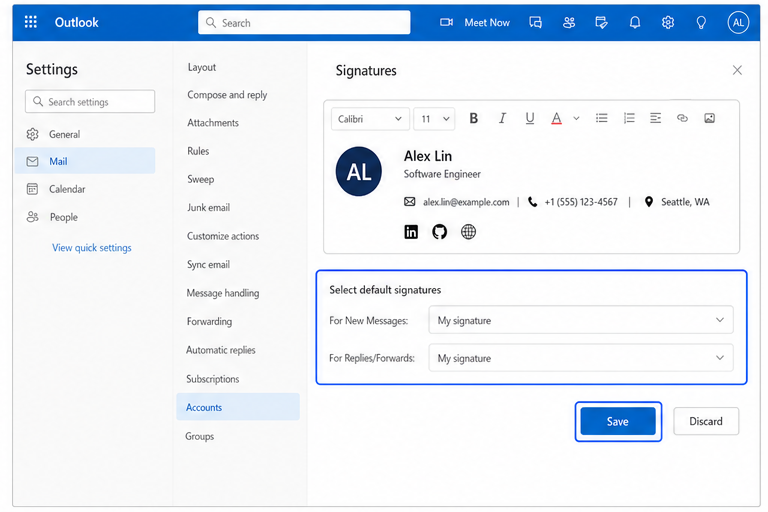Click the GitHub icon in signature
The width and height of the screenshot is (768, 512).
click(x=439, y=232)
